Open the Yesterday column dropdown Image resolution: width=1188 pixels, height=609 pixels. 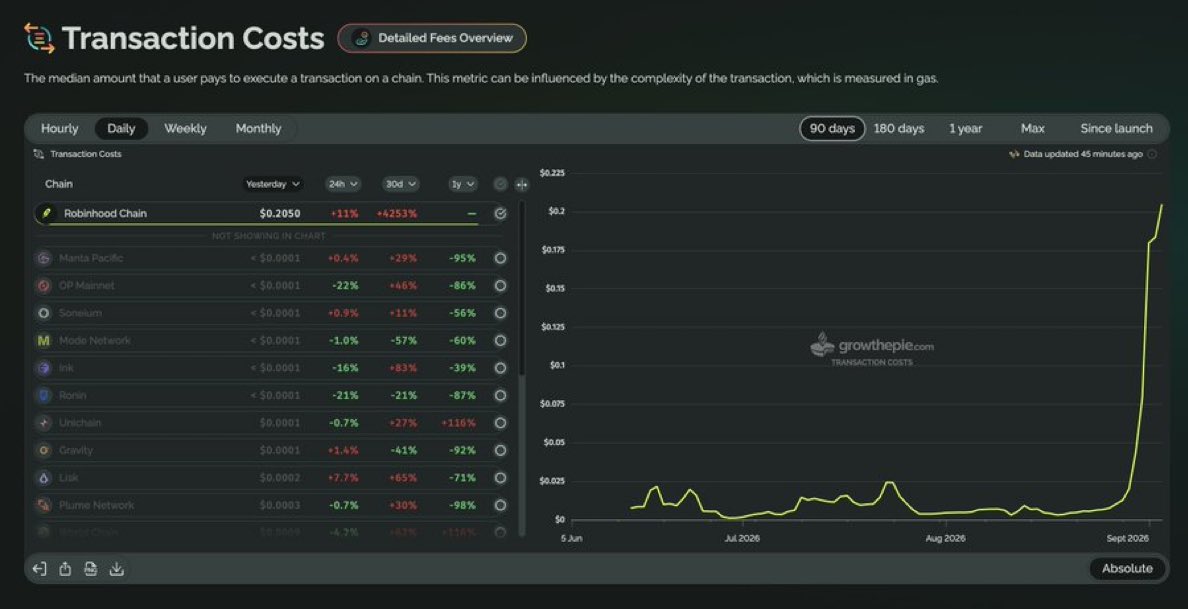(273, 184)
